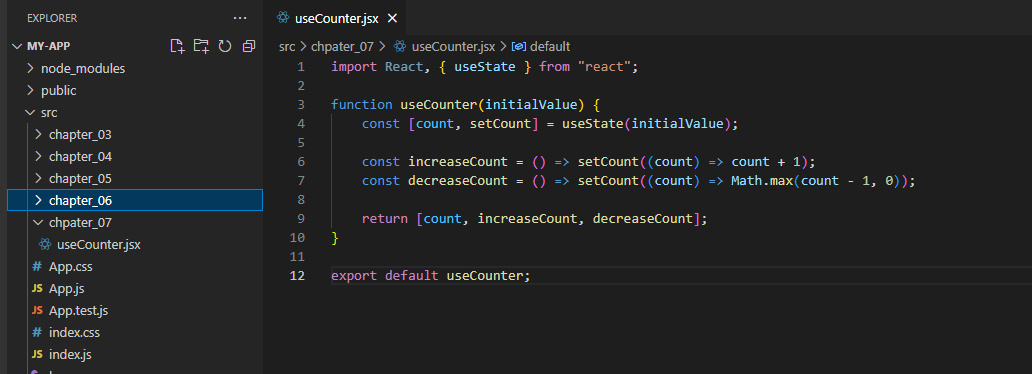
Task: Click line number 7 in the gutter
Action: click(x=301, y=180)
